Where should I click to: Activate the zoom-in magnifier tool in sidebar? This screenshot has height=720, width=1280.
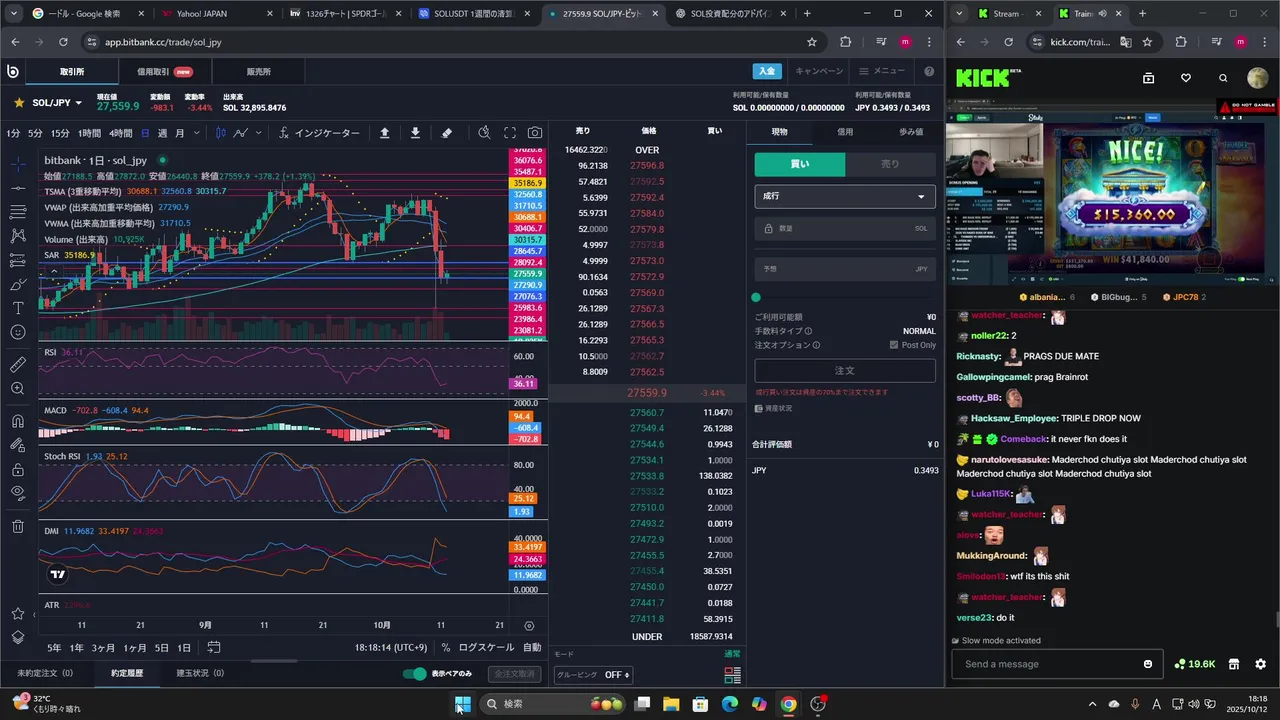(18, 388)
